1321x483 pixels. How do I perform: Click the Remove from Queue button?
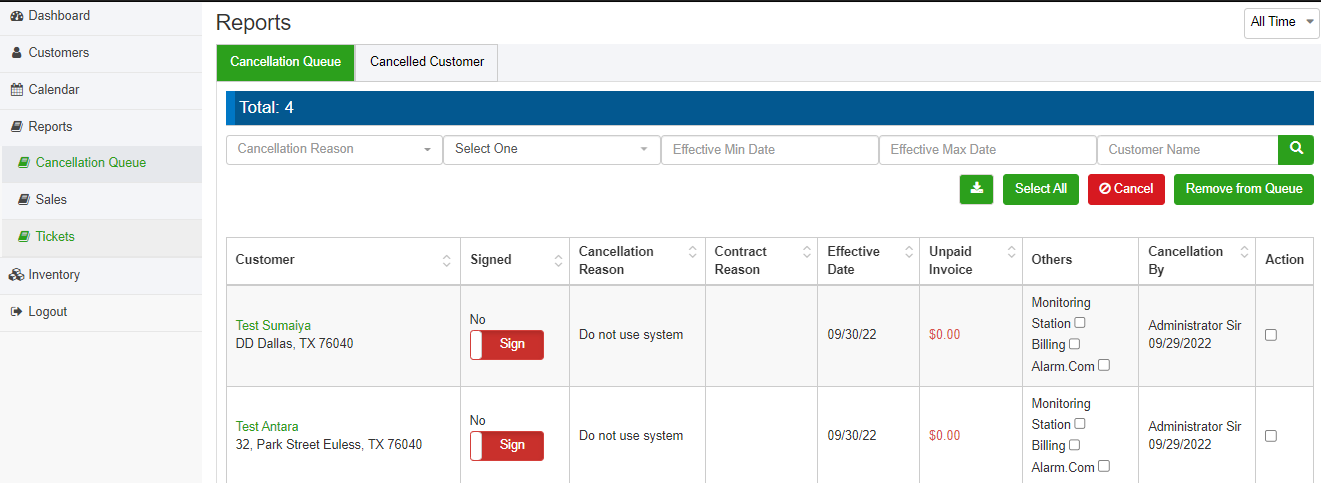coord(1243,189)
